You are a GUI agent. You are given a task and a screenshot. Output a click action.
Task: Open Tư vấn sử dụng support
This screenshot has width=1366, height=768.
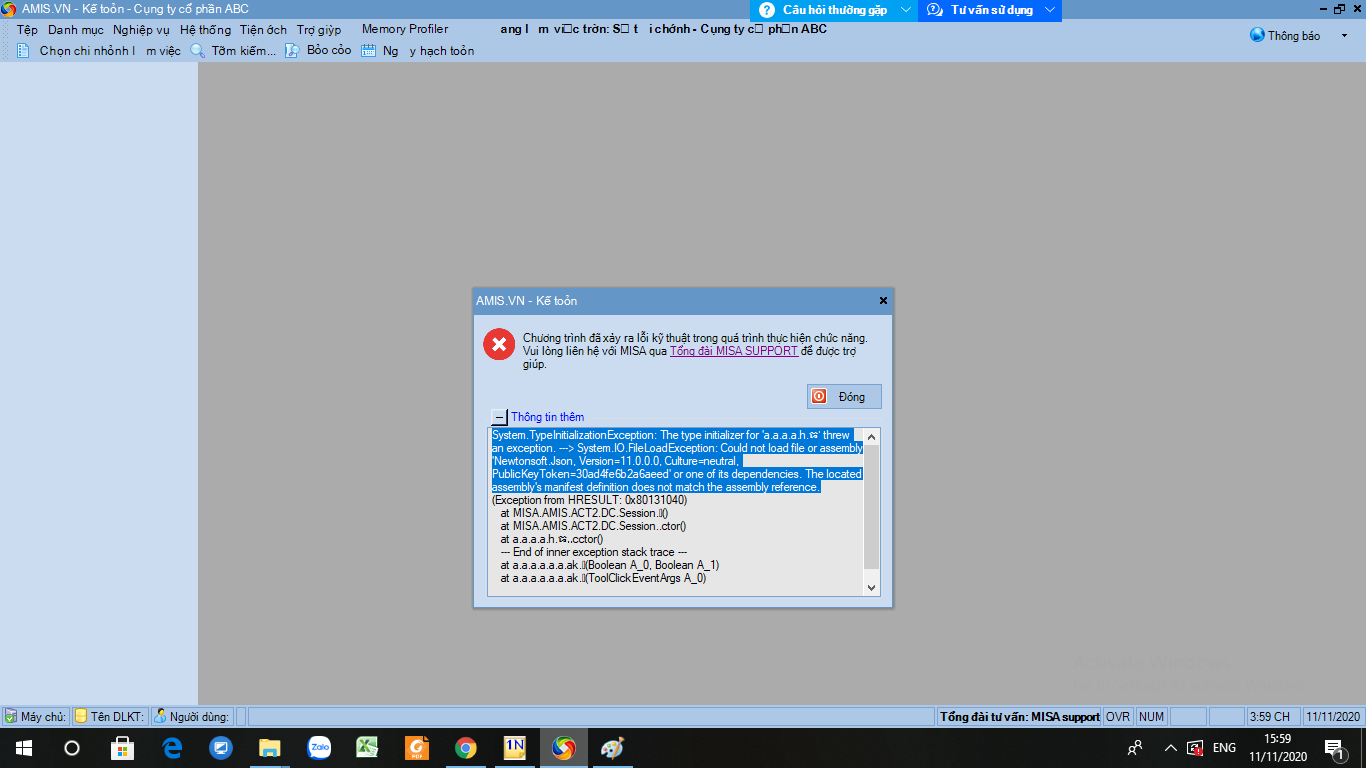click(992, 10)
